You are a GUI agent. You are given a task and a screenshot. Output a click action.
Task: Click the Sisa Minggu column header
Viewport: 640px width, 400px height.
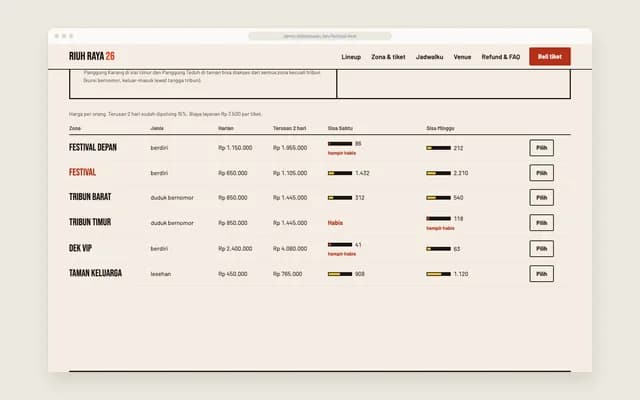click(440, 128)
